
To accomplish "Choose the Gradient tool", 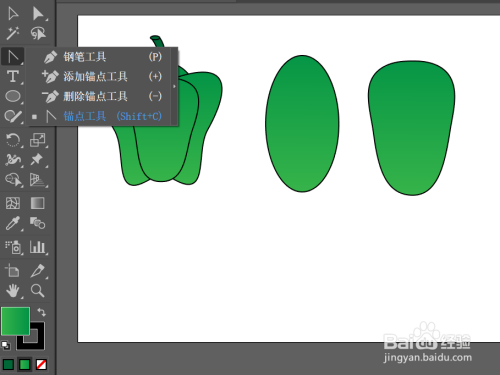I will click(37, 203).
